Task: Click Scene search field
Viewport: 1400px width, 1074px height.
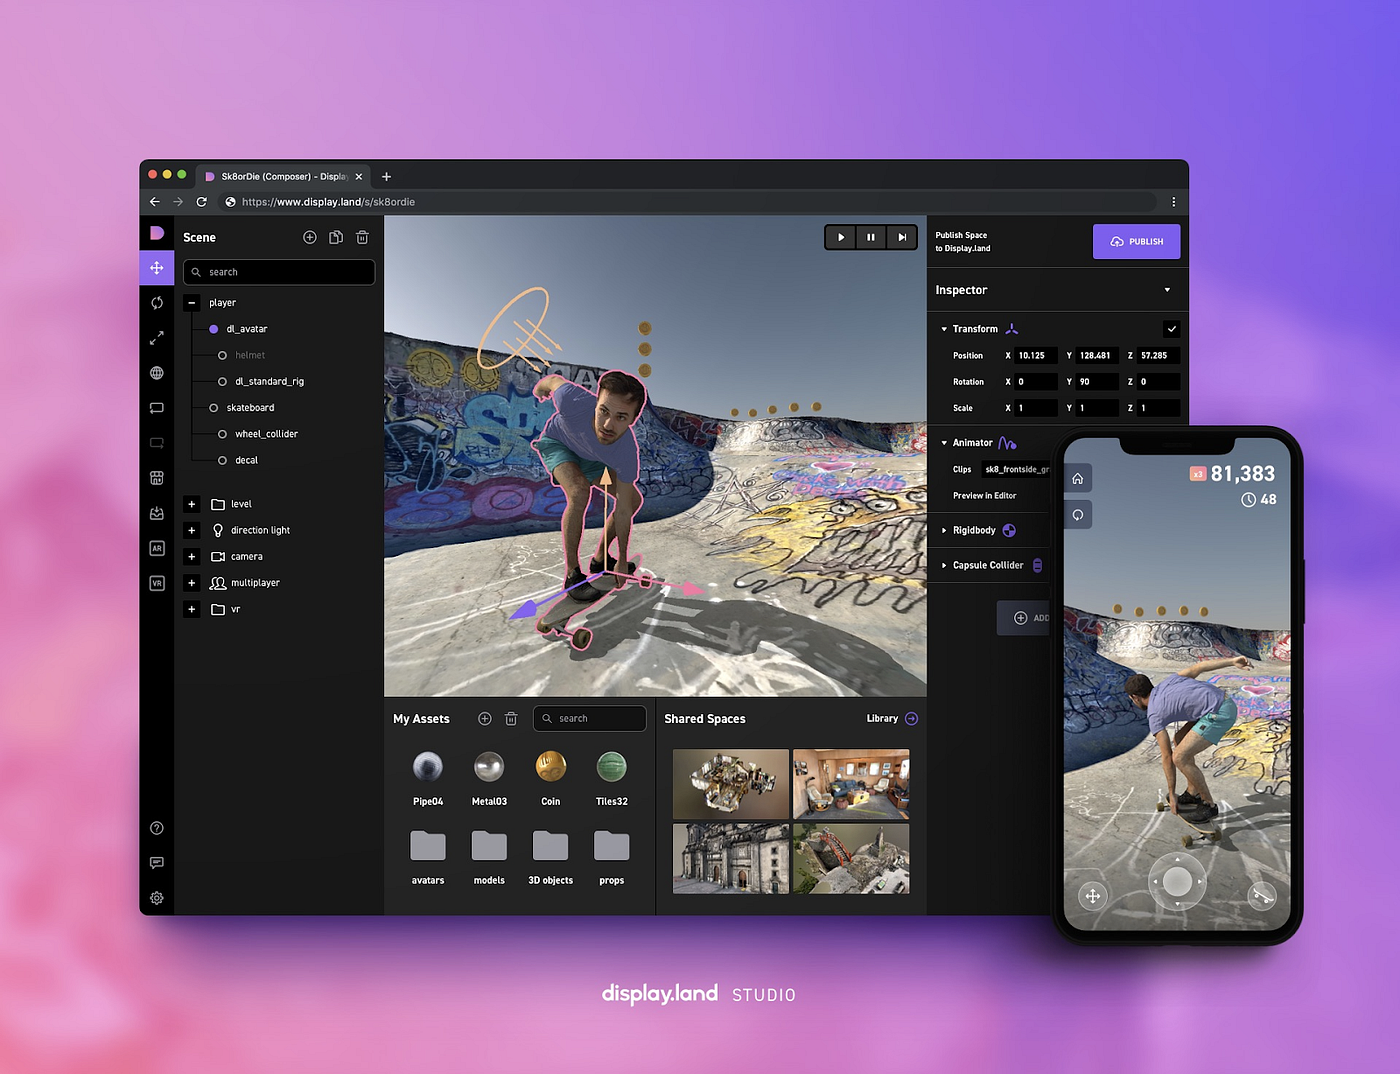Action: 279,272
